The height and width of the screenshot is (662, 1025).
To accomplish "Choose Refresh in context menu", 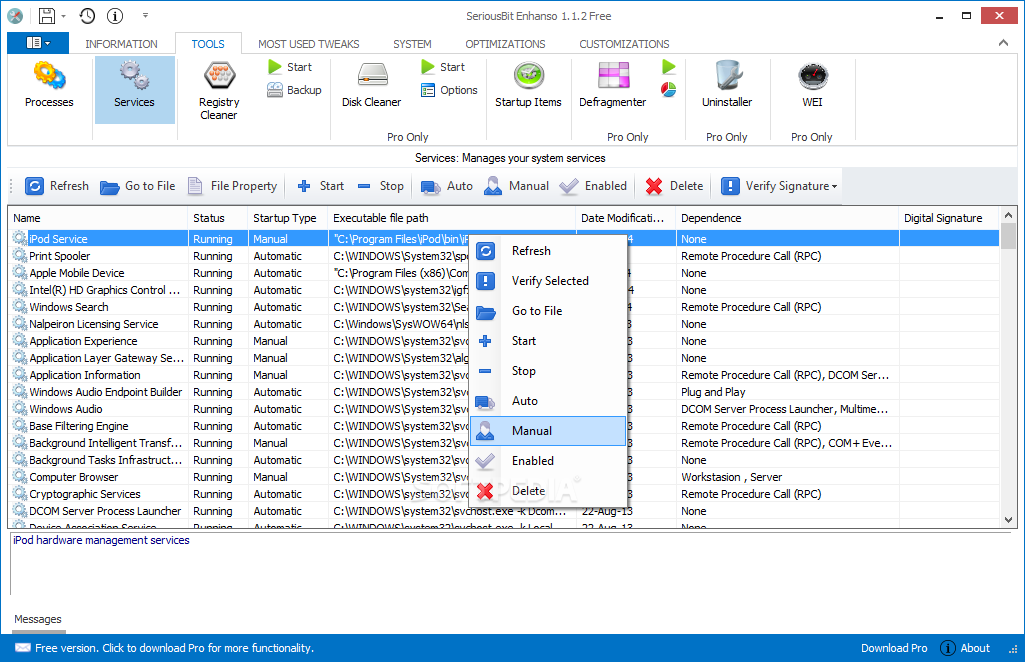I will click(548, 251).
